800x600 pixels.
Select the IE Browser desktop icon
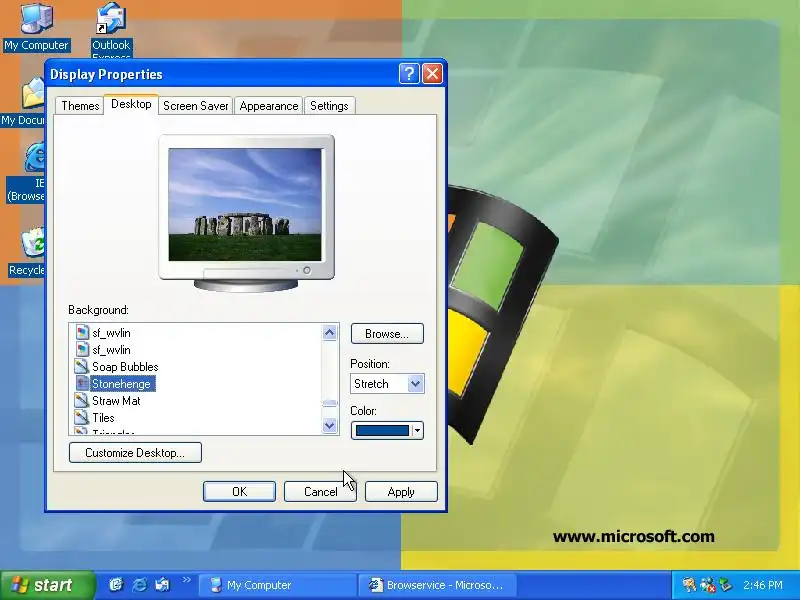27,173
